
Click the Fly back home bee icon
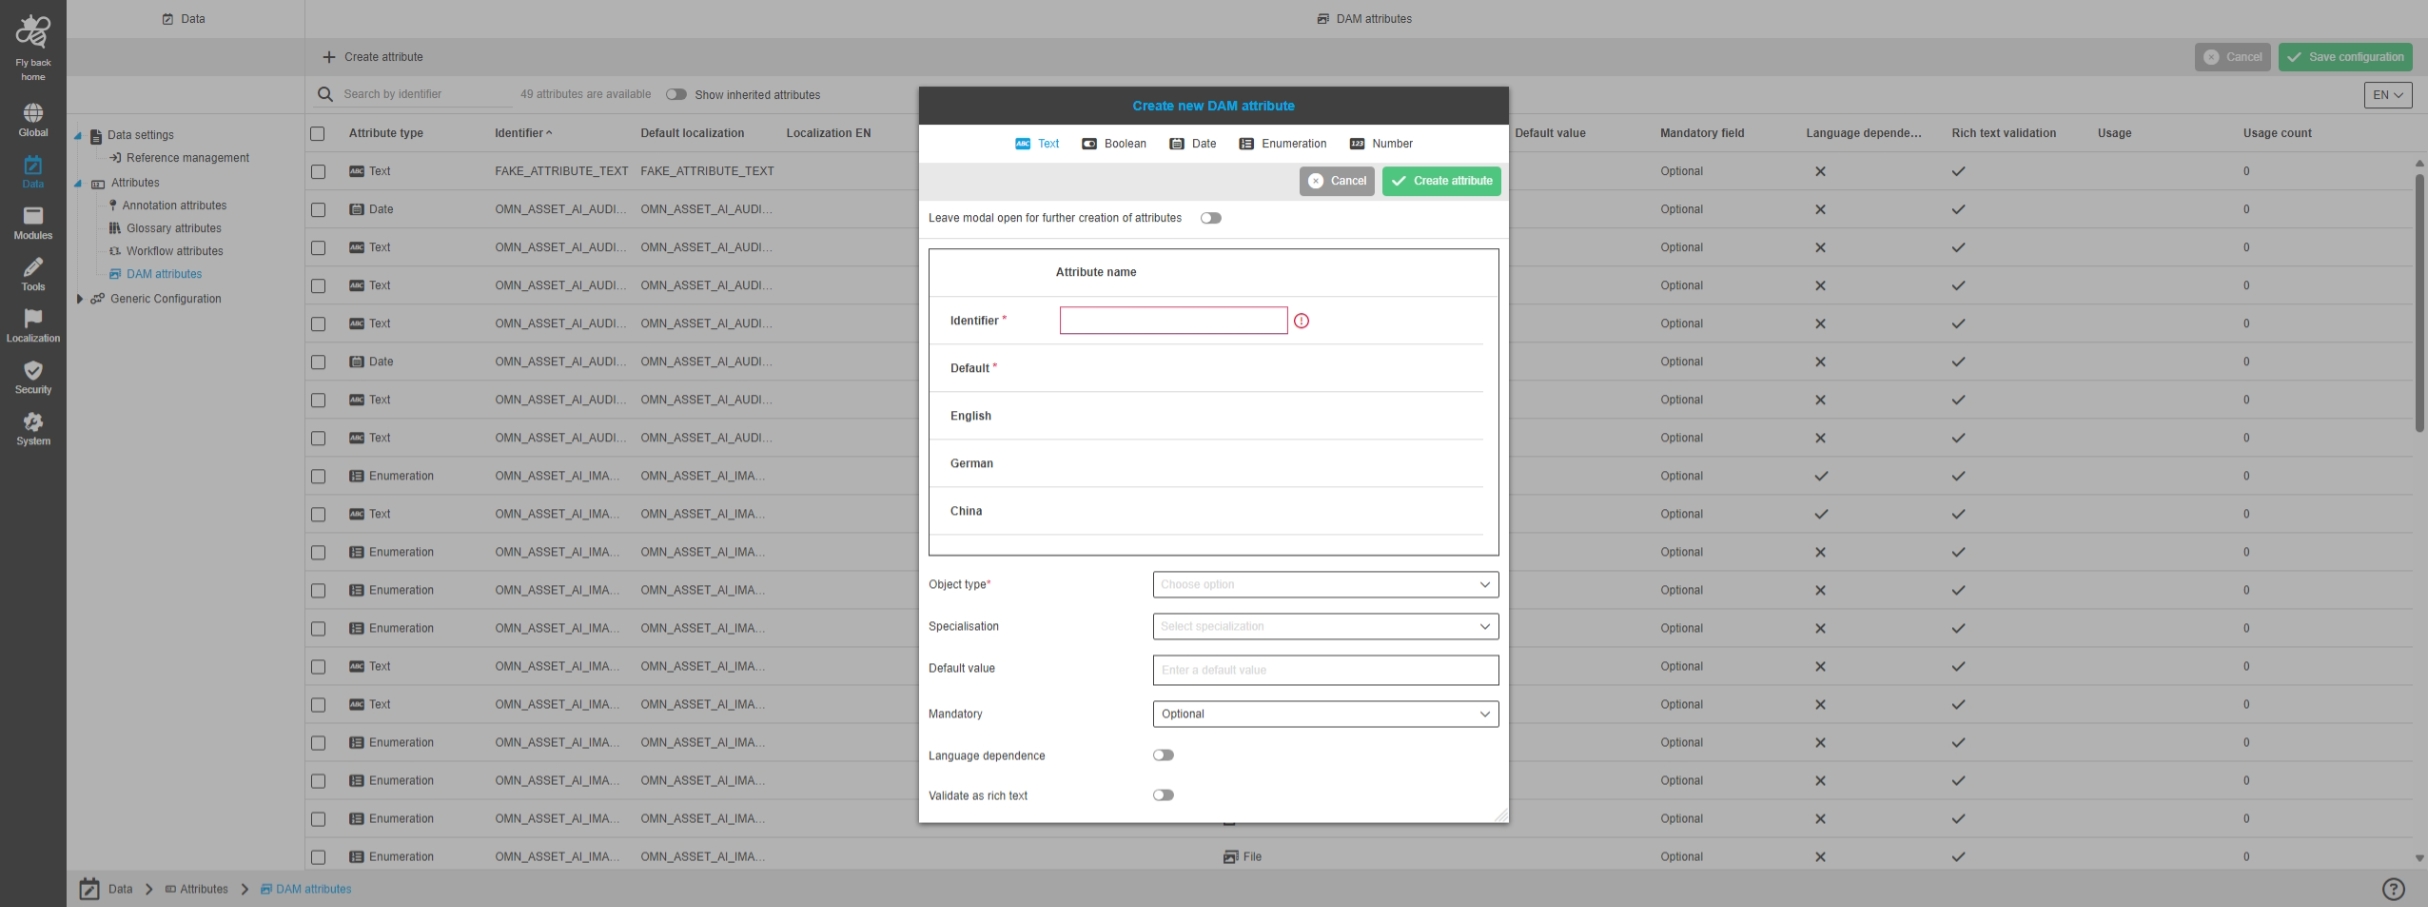click(33, 33)
